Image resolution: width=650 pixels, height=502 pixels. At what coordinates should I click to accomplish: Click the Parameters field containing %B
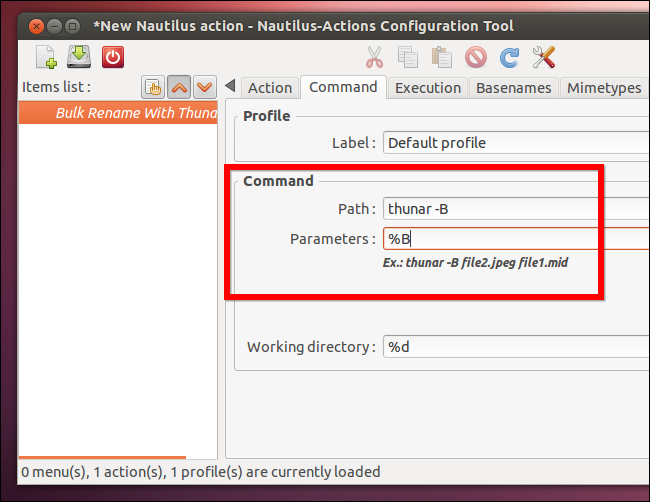(516, 239)
